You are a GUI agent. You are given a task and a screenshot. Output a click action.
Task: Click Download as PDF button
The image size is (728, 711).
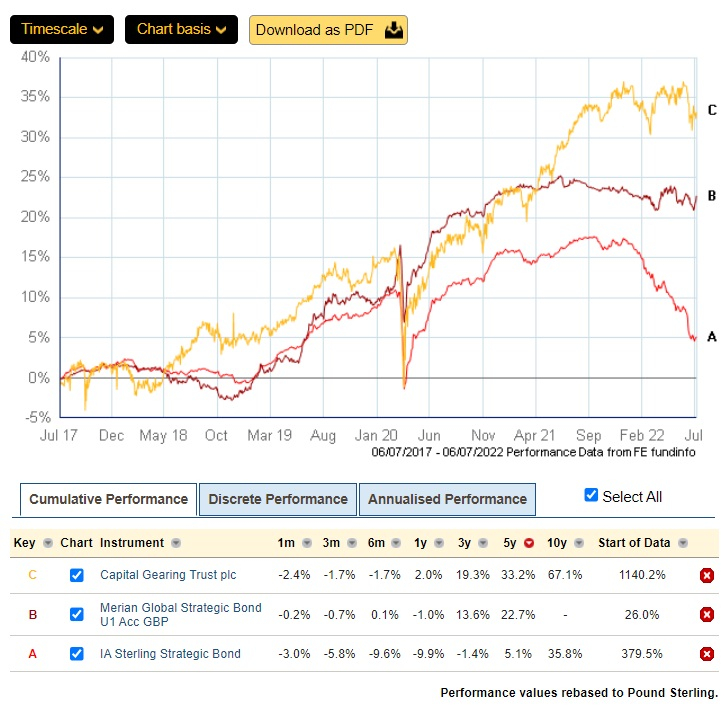(x=328, y=30)
